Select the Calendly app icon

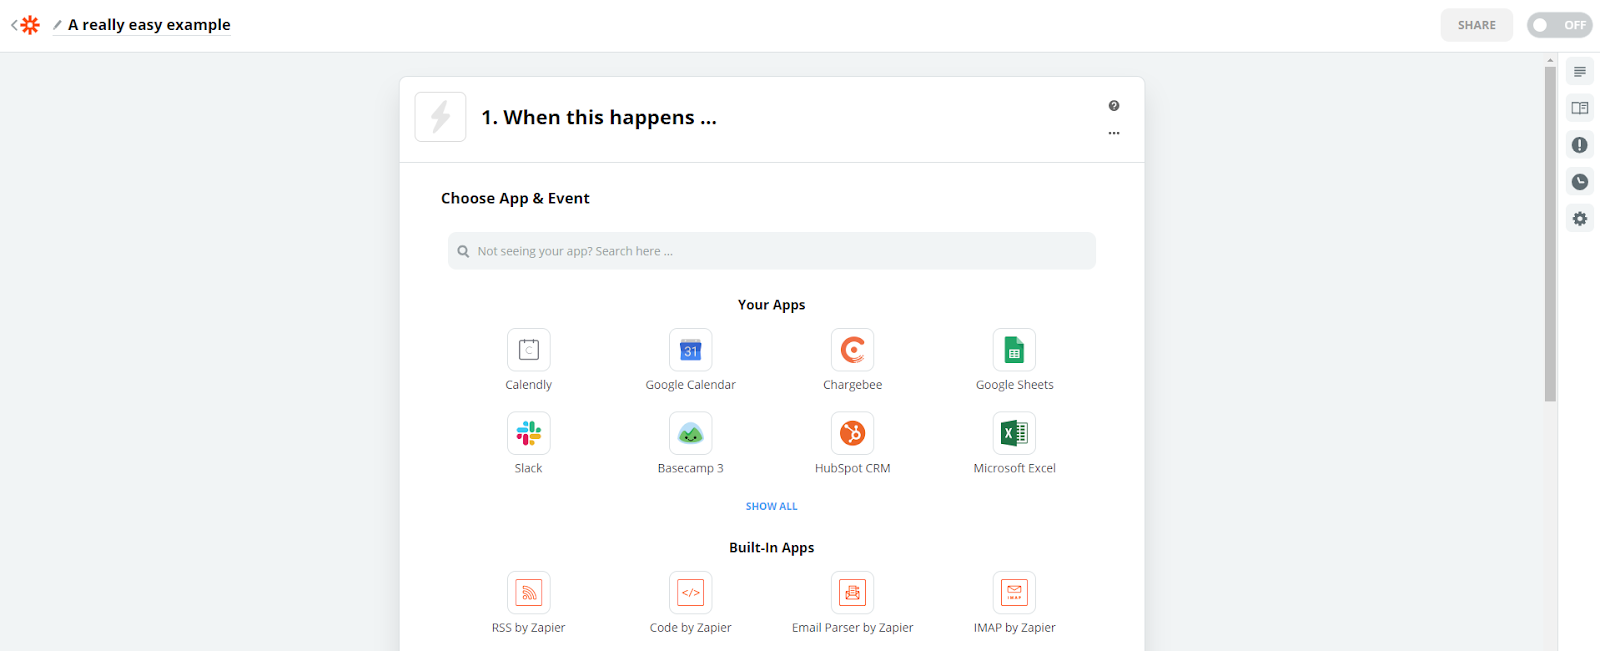point(529,350)
